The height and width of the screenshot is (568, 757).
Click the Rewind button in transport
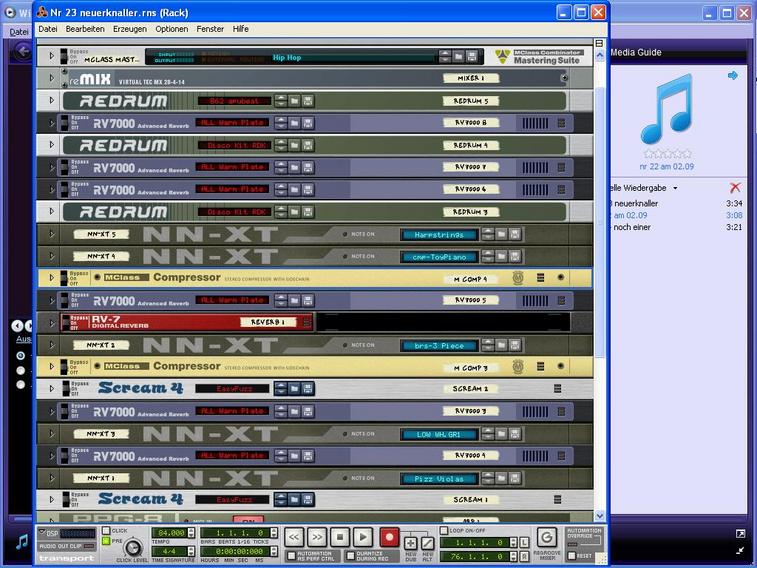(295, 537)
